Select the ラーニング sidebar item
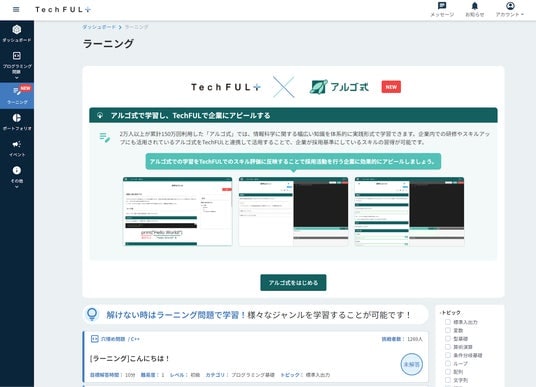This screenshot has width=536, height=387. click(x=17, y=96)
